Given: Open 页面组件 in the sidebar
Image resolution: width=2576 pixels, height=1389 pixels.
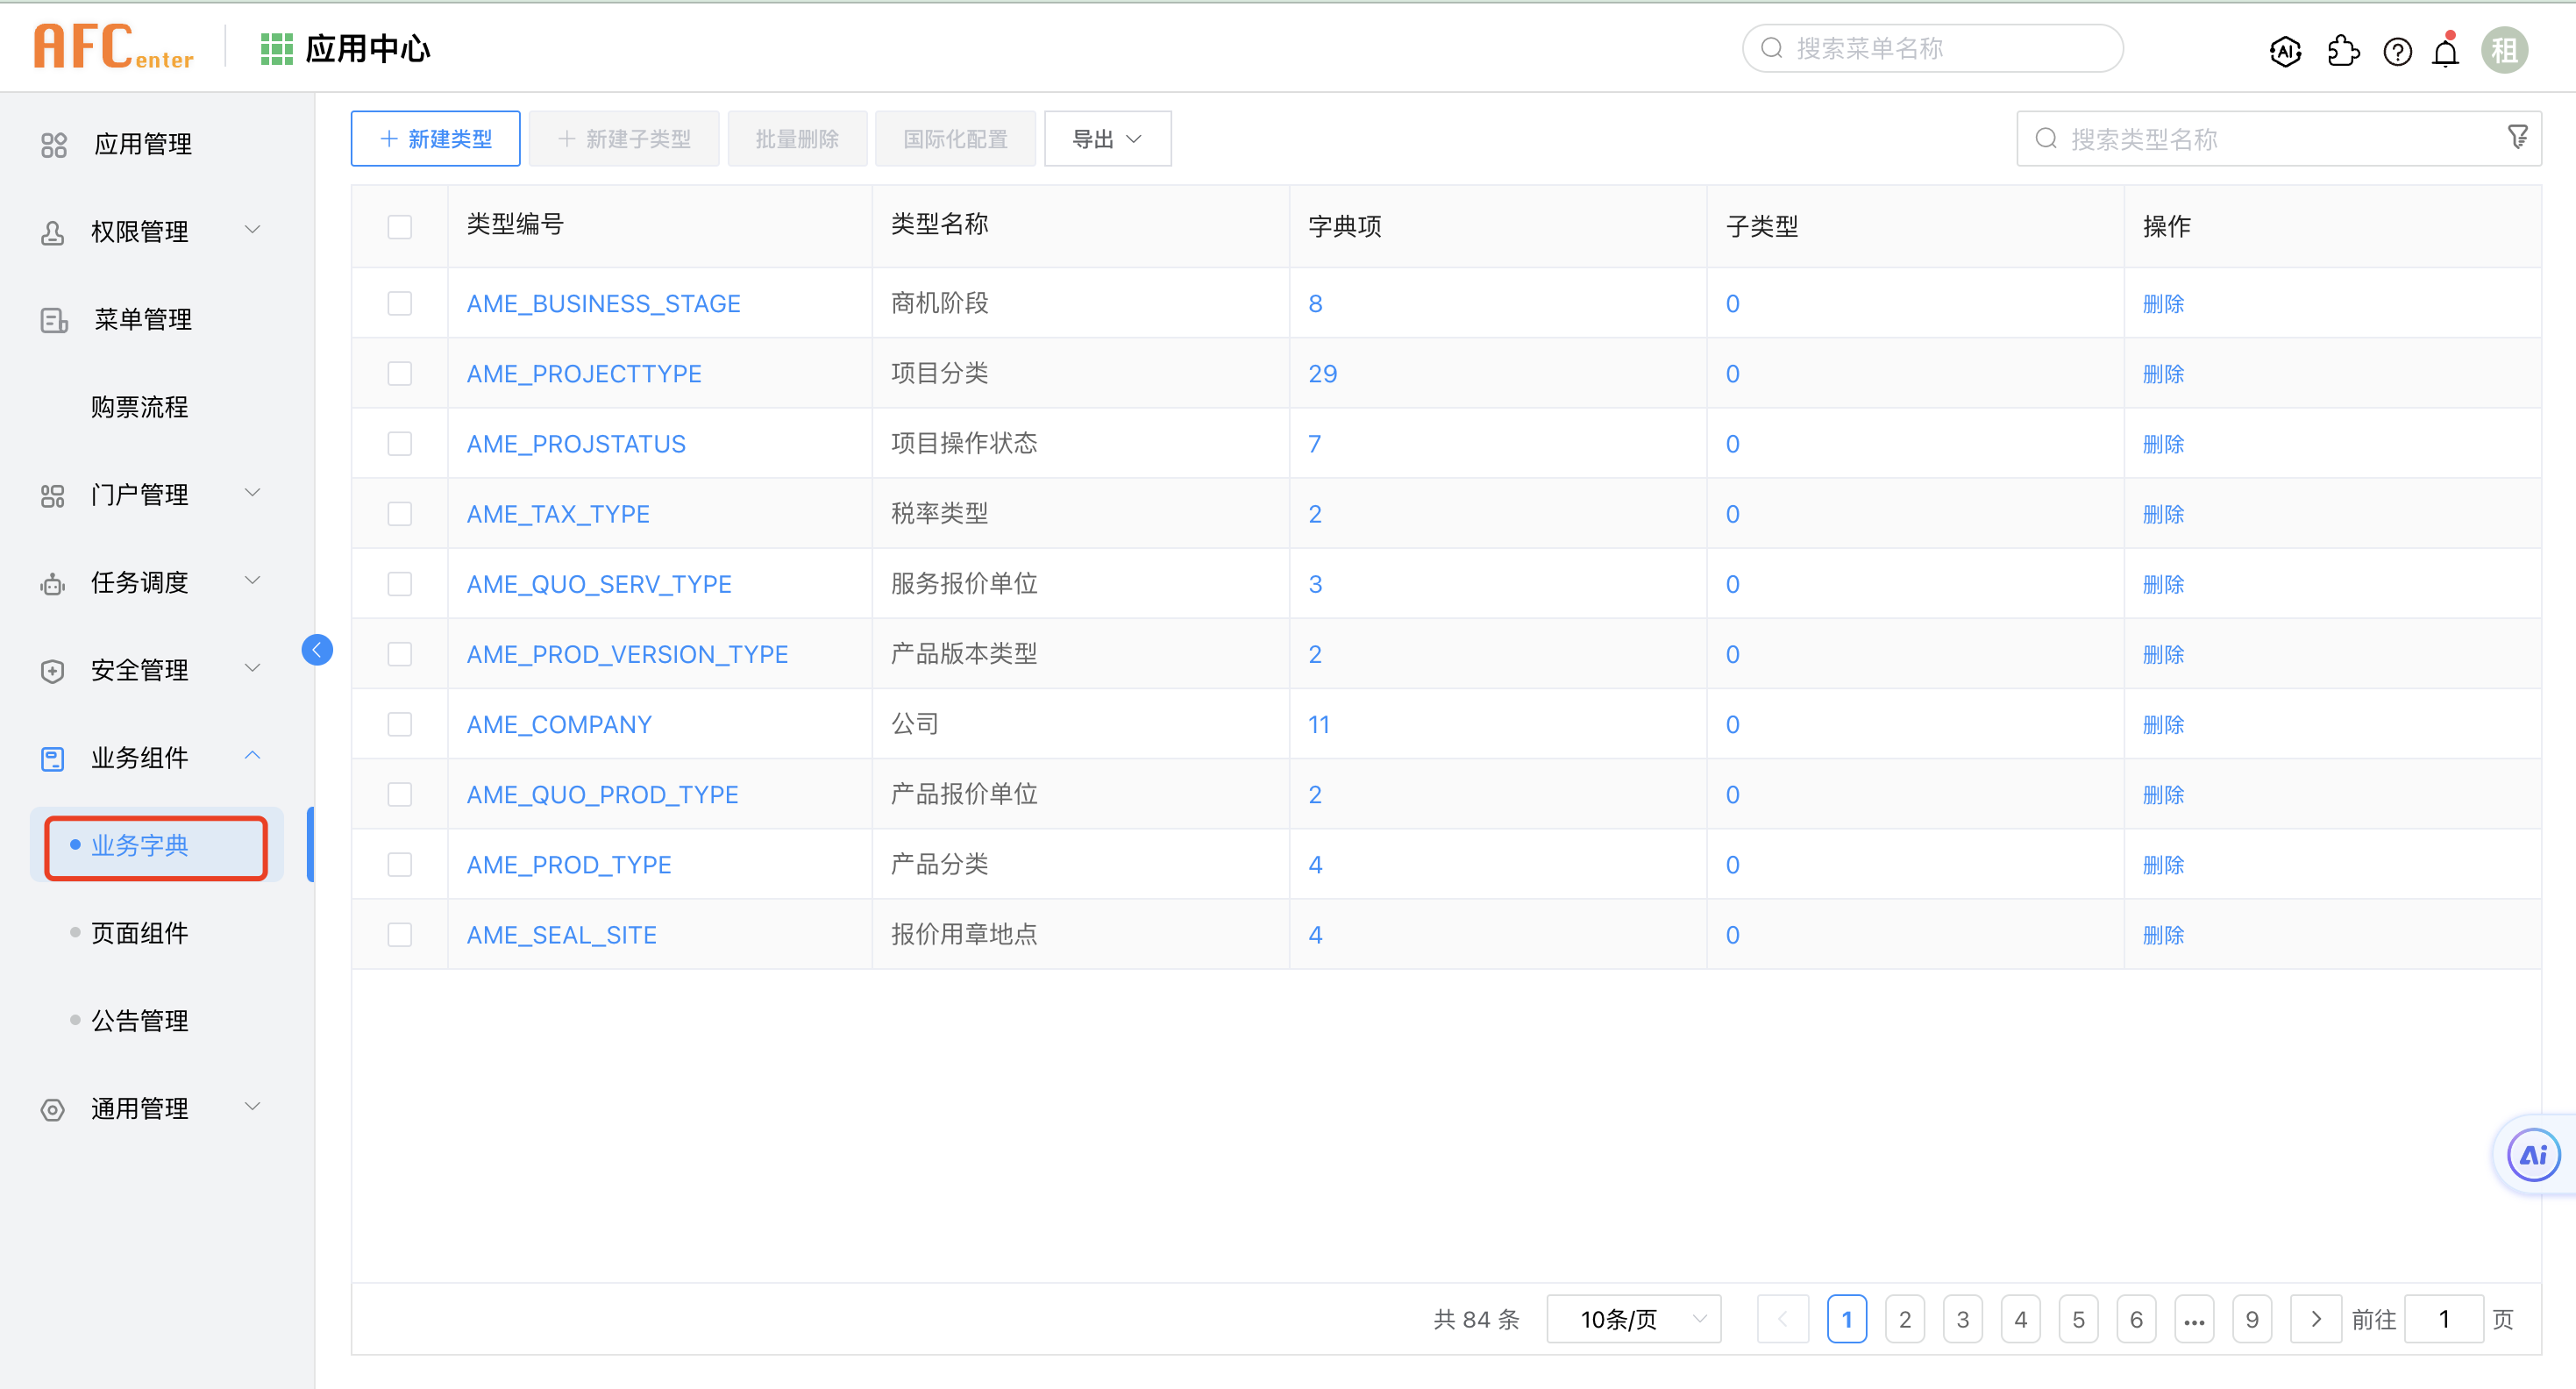Looking at the screenshot, I should pos(139,933).
